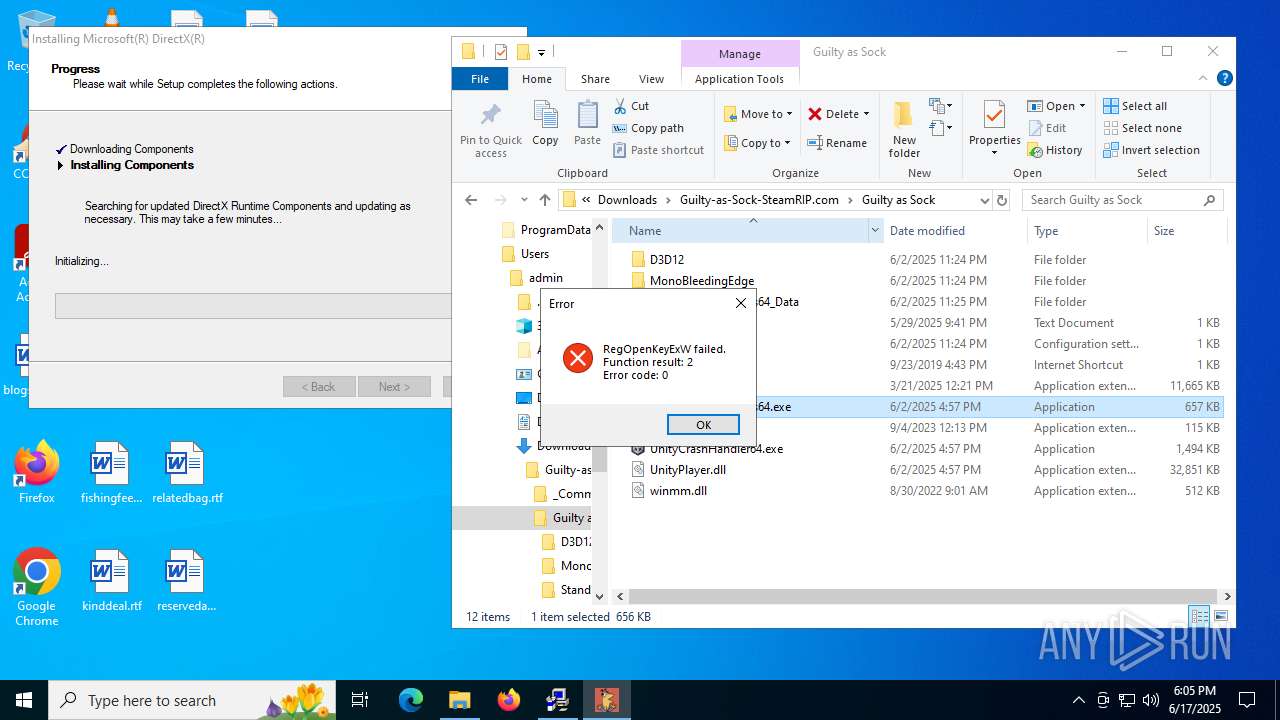The image size is (1280, 720).
Task: Select winmm.dll file
Action: 678,491
